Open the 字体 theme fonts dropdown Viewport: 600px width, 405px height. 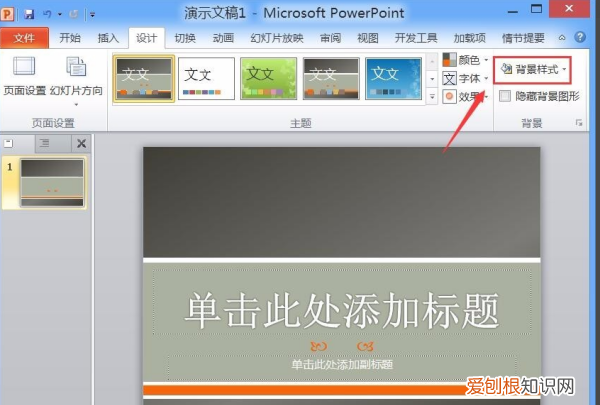click(x=466, y=78)
